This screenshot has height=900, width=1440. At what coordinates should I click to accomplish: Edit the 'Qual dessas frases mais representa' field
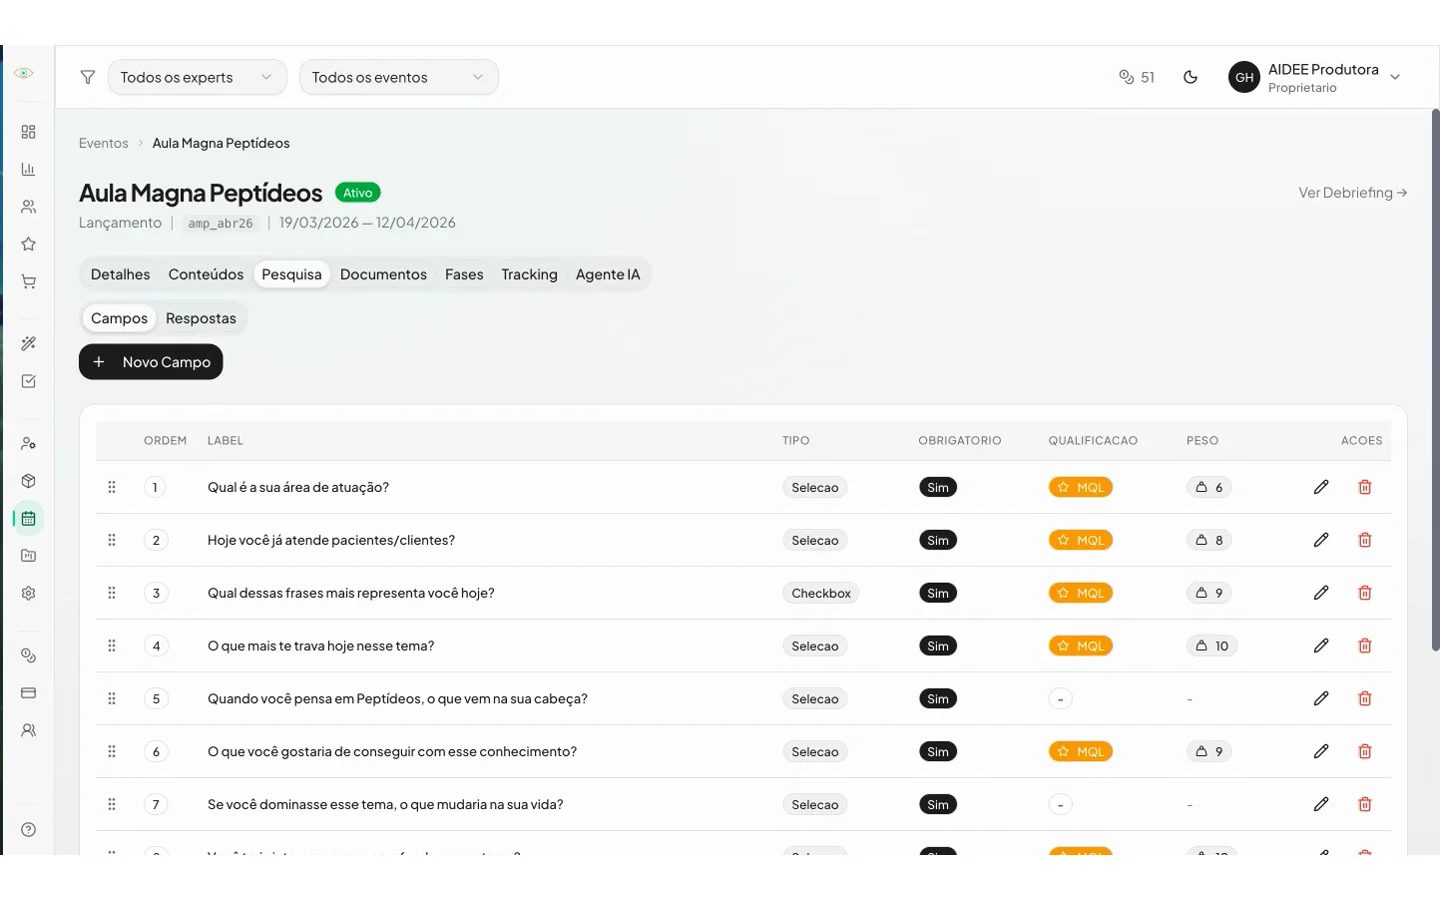pyautogui.click(x=1321, y=593)
